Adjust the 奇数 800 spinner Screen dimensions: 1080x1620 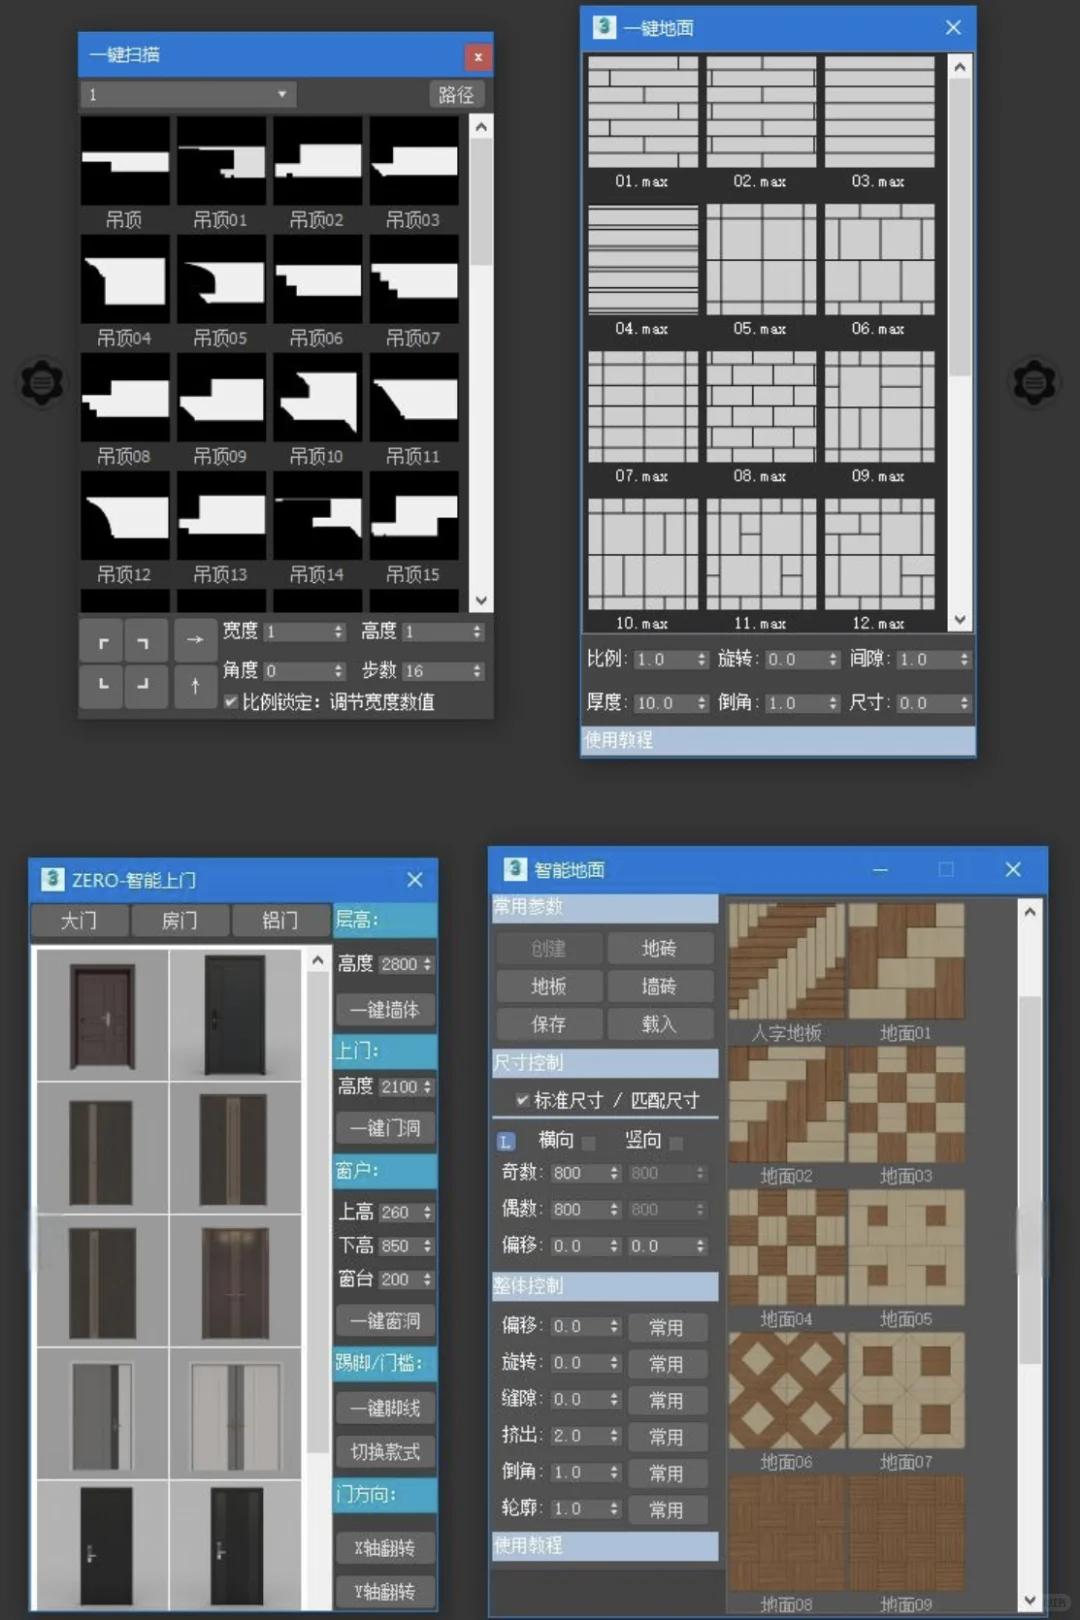point(614,1173)
